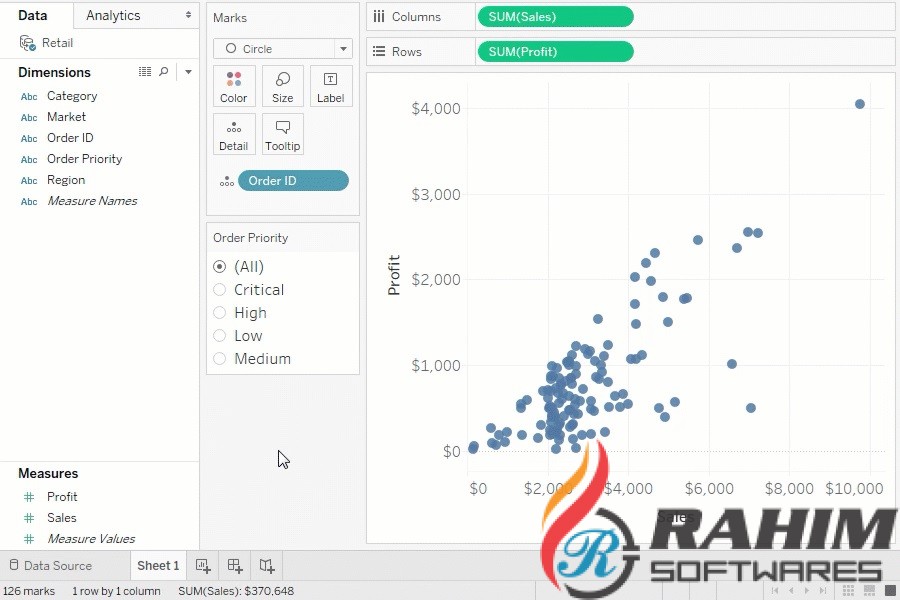Click the Abc type icon beside Category
900x600 pixels.
click(x=29, y=96)
